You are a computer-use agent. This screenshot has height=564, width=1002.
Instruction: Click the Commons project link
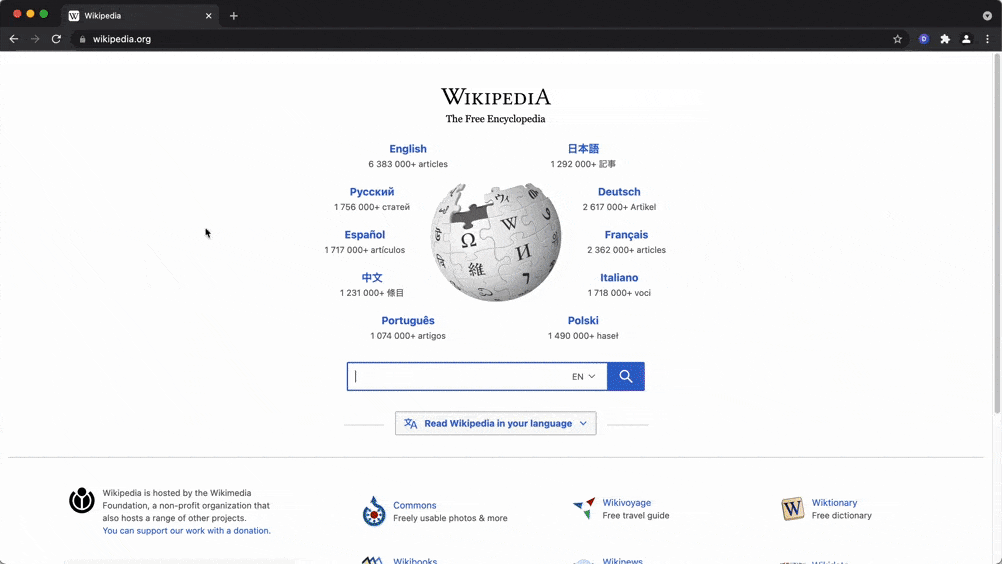coord(414,505)
